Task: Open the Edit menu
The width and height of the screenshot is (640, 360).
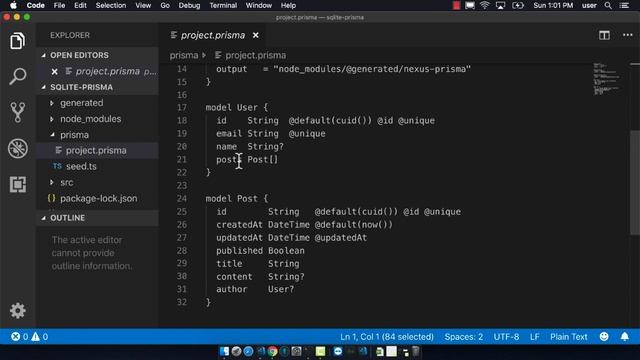Action: click(x=80, y=5)
